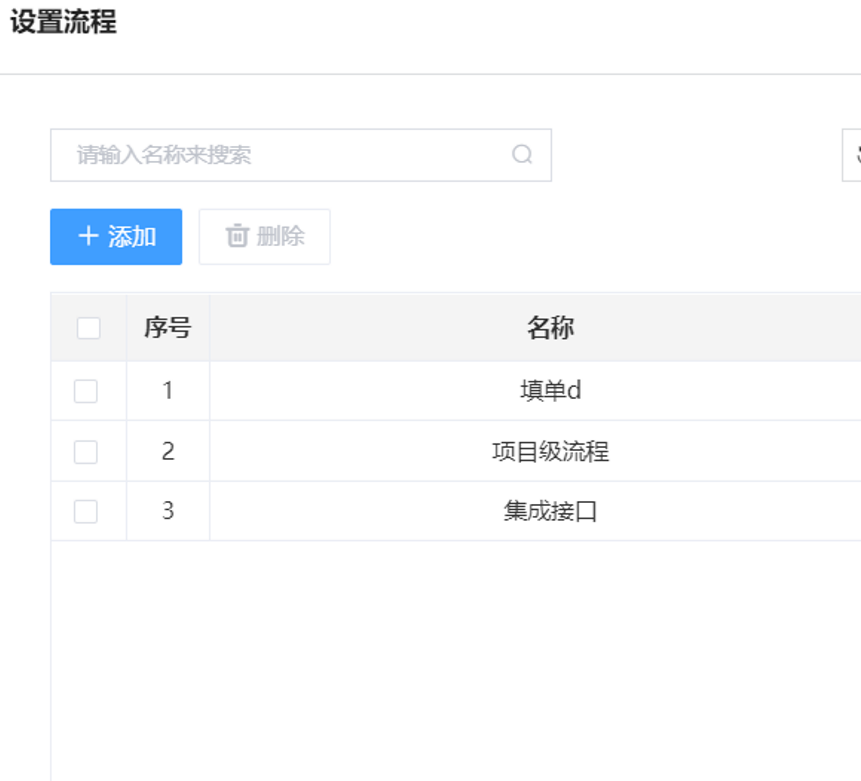Screen dimensions: 861x781
Task: Check the checkbox for row 填单d
Action: pyautogui.click(x=86, y=391)
